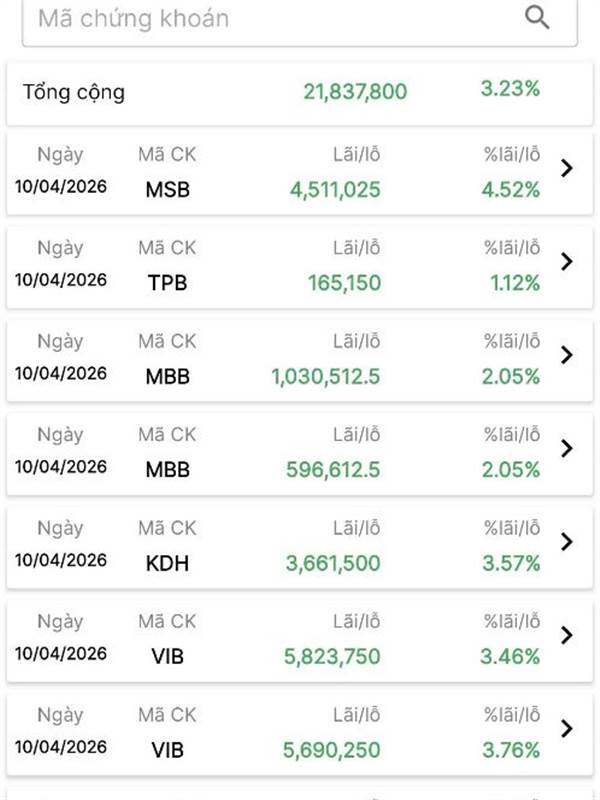This screenshot has height=800, width=600.
Task: Select the Tổng cộng label
Action: point(74,92)
